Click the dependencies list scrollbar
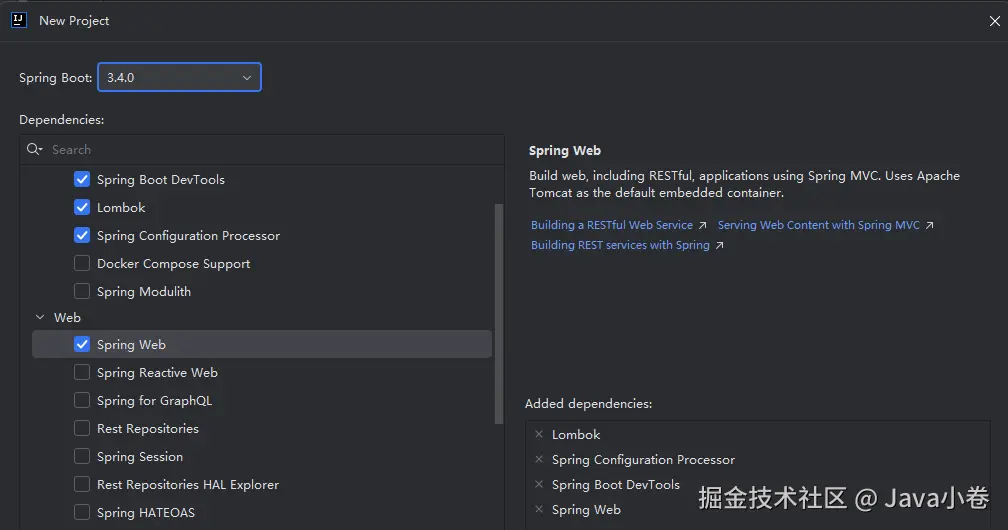Image resolution: width=1008 pixels, height=530 pixels. (499, 310)
